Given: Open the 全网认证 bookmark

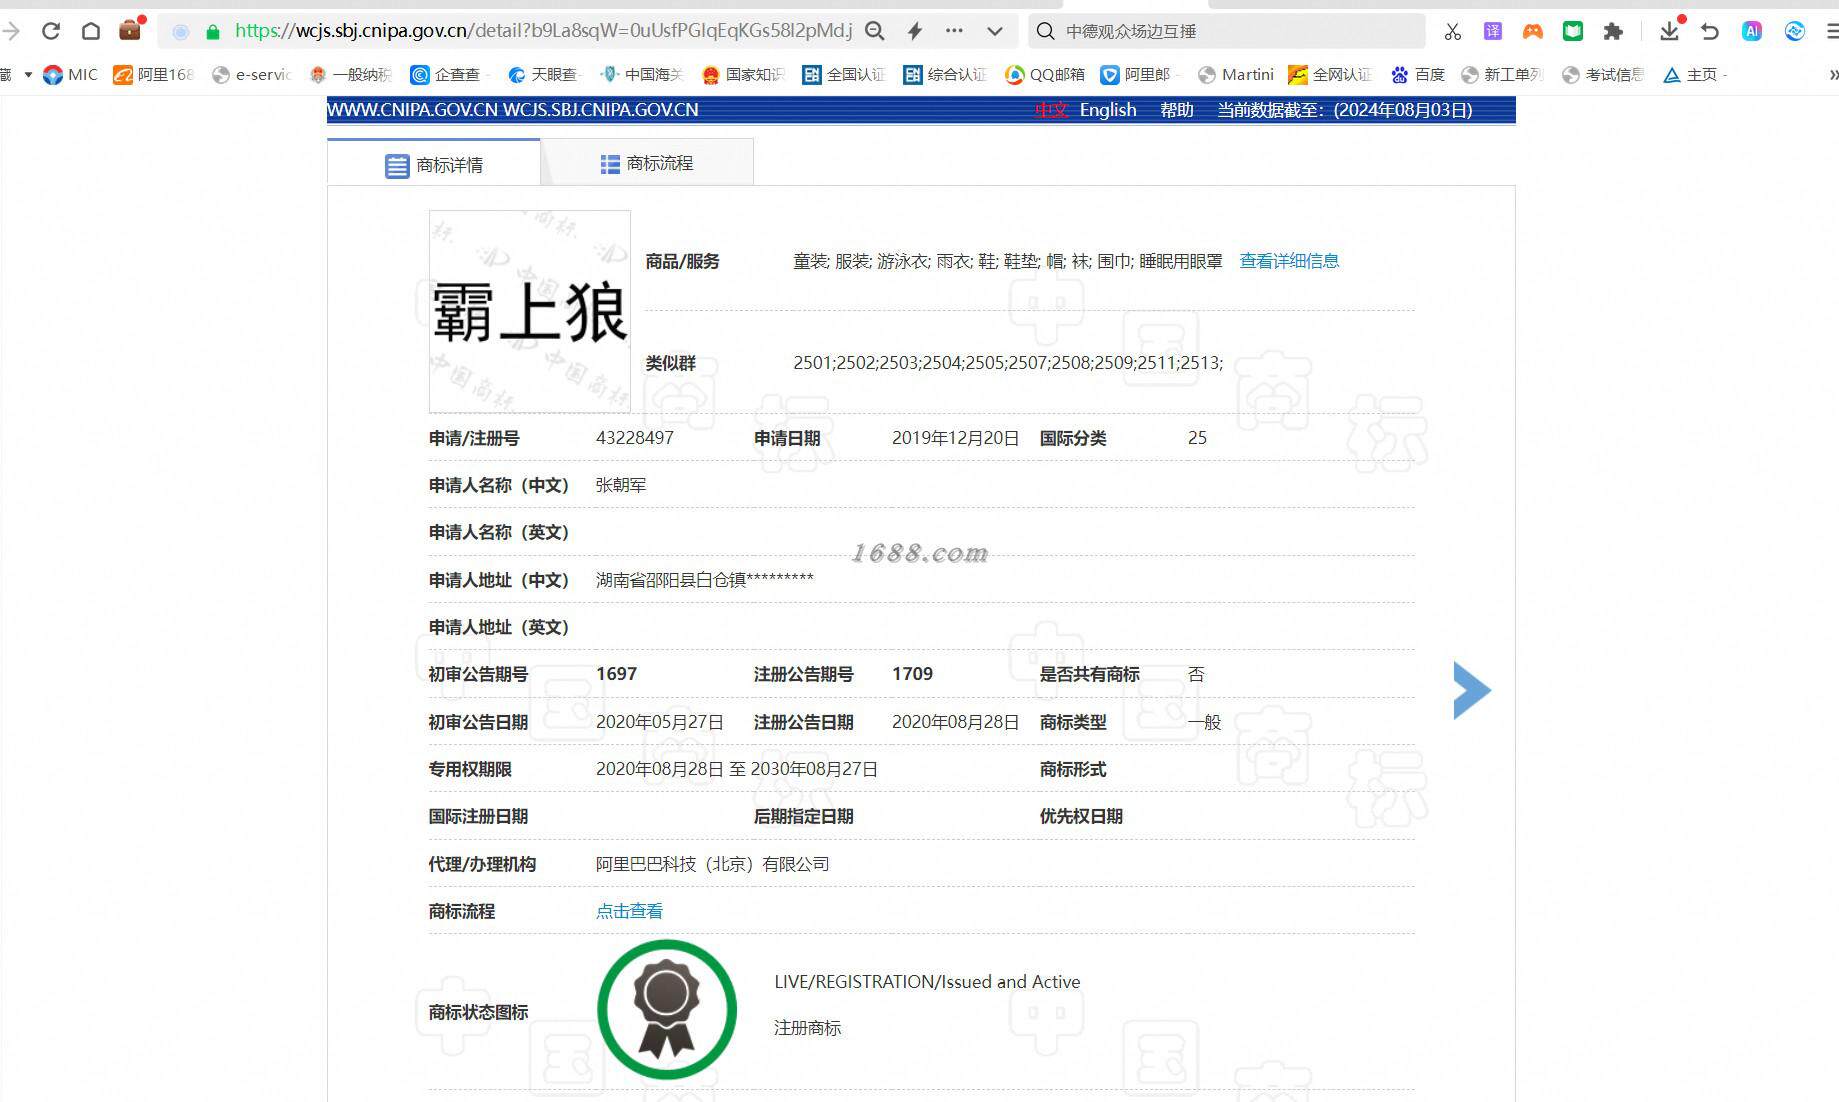Looking at the screenshot, I should pos(1330,75).
